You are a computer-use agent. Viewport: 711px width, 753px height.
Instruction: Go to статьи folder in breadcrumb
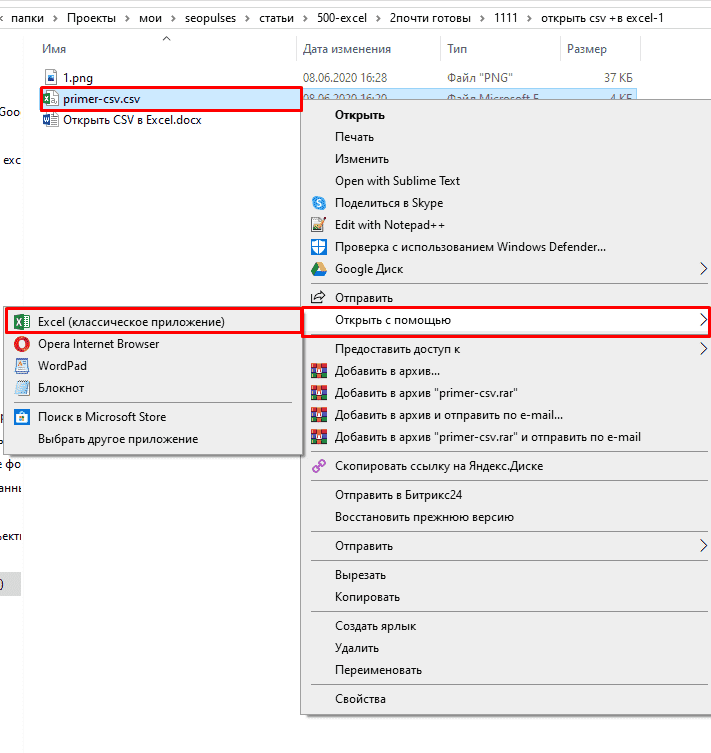pos(277,18)
